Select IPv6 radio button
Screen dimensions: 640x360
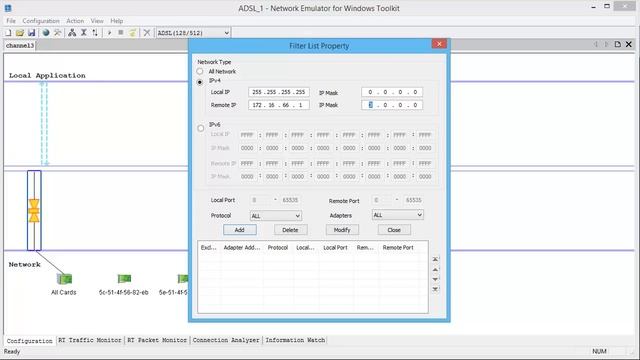pyautogui.click(x=200, y=128)
